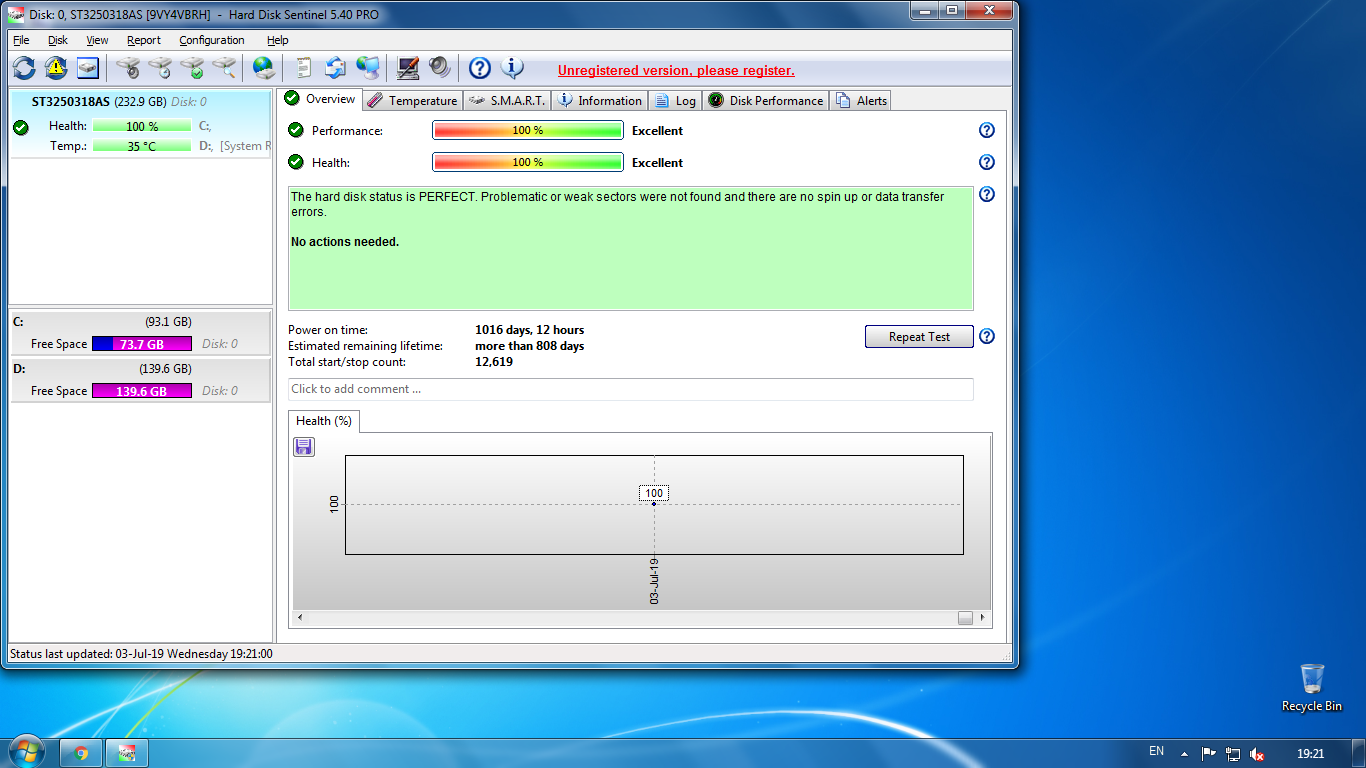Click the refresh with warning triangle icon

56,68
